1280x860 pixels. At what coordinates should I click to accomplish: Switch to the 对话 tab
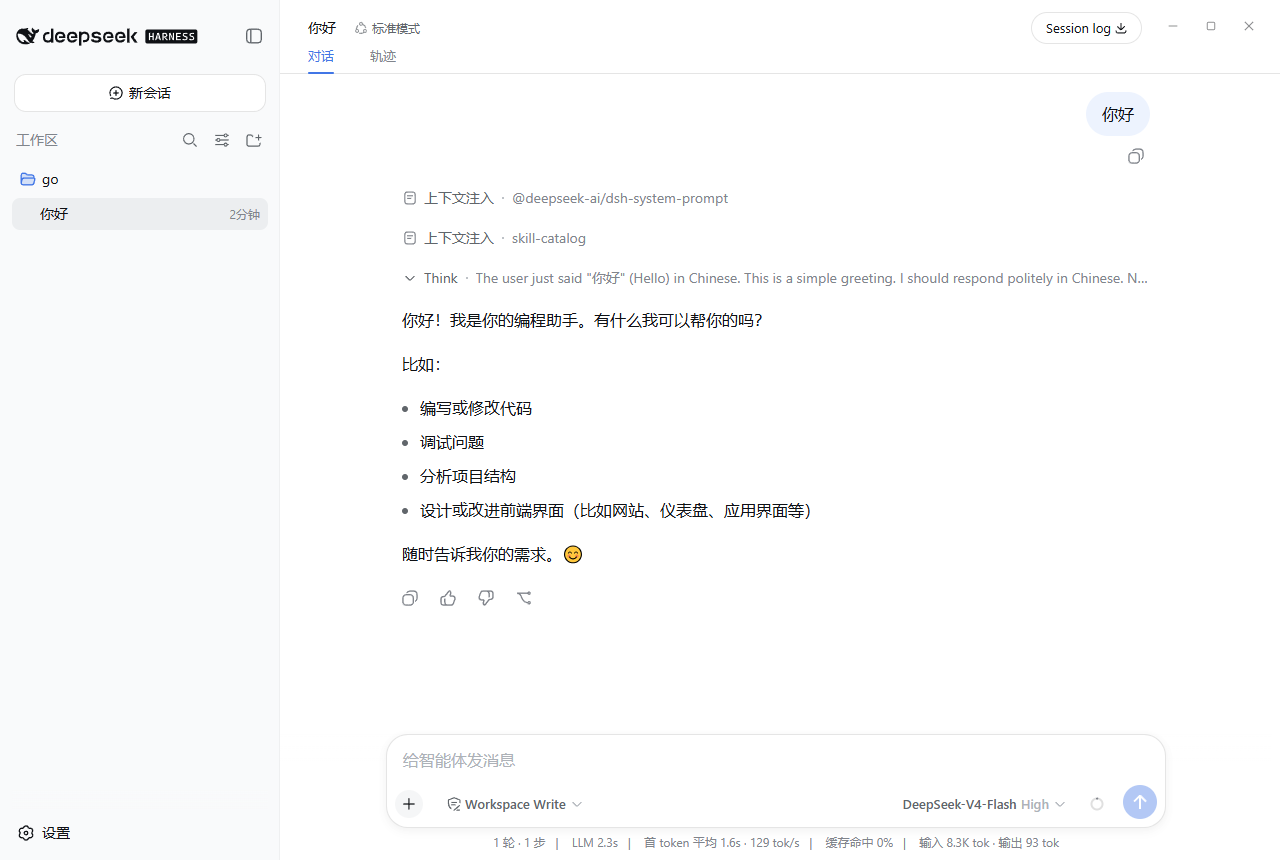click(321, 57)
